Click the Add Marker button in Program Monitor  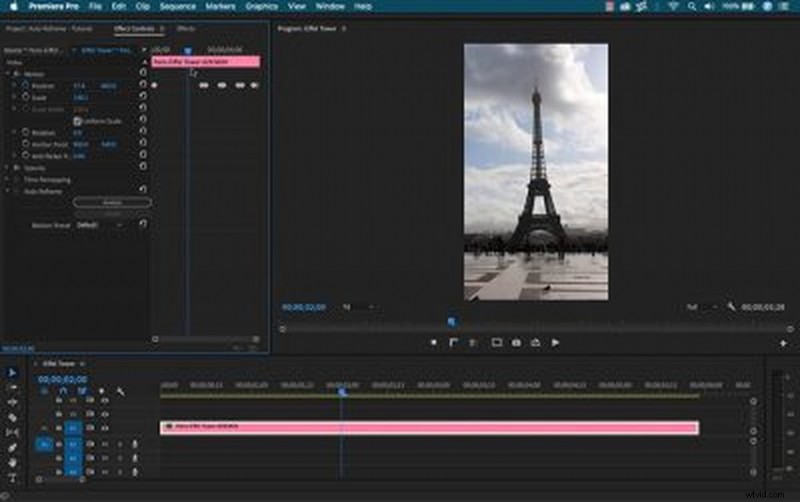click(434, 342)
